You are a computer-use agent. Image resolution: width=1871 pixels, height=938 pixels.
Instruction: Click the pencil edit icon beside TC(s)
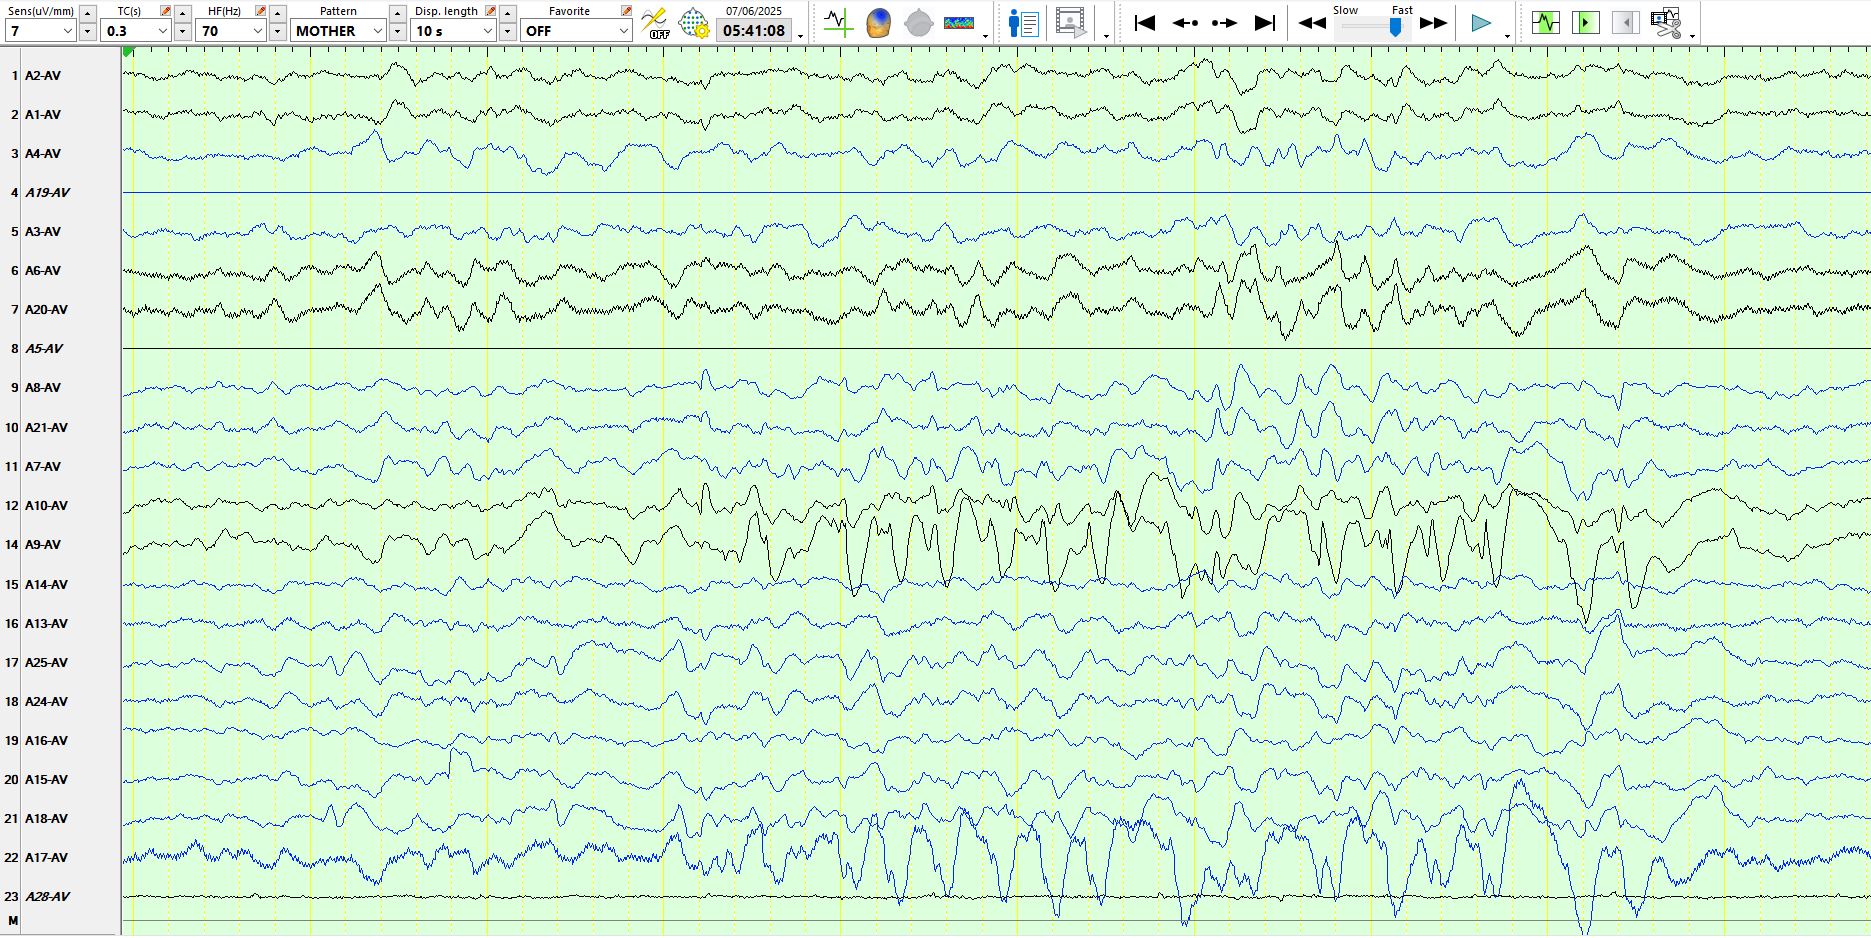click(x=166, y=11)
